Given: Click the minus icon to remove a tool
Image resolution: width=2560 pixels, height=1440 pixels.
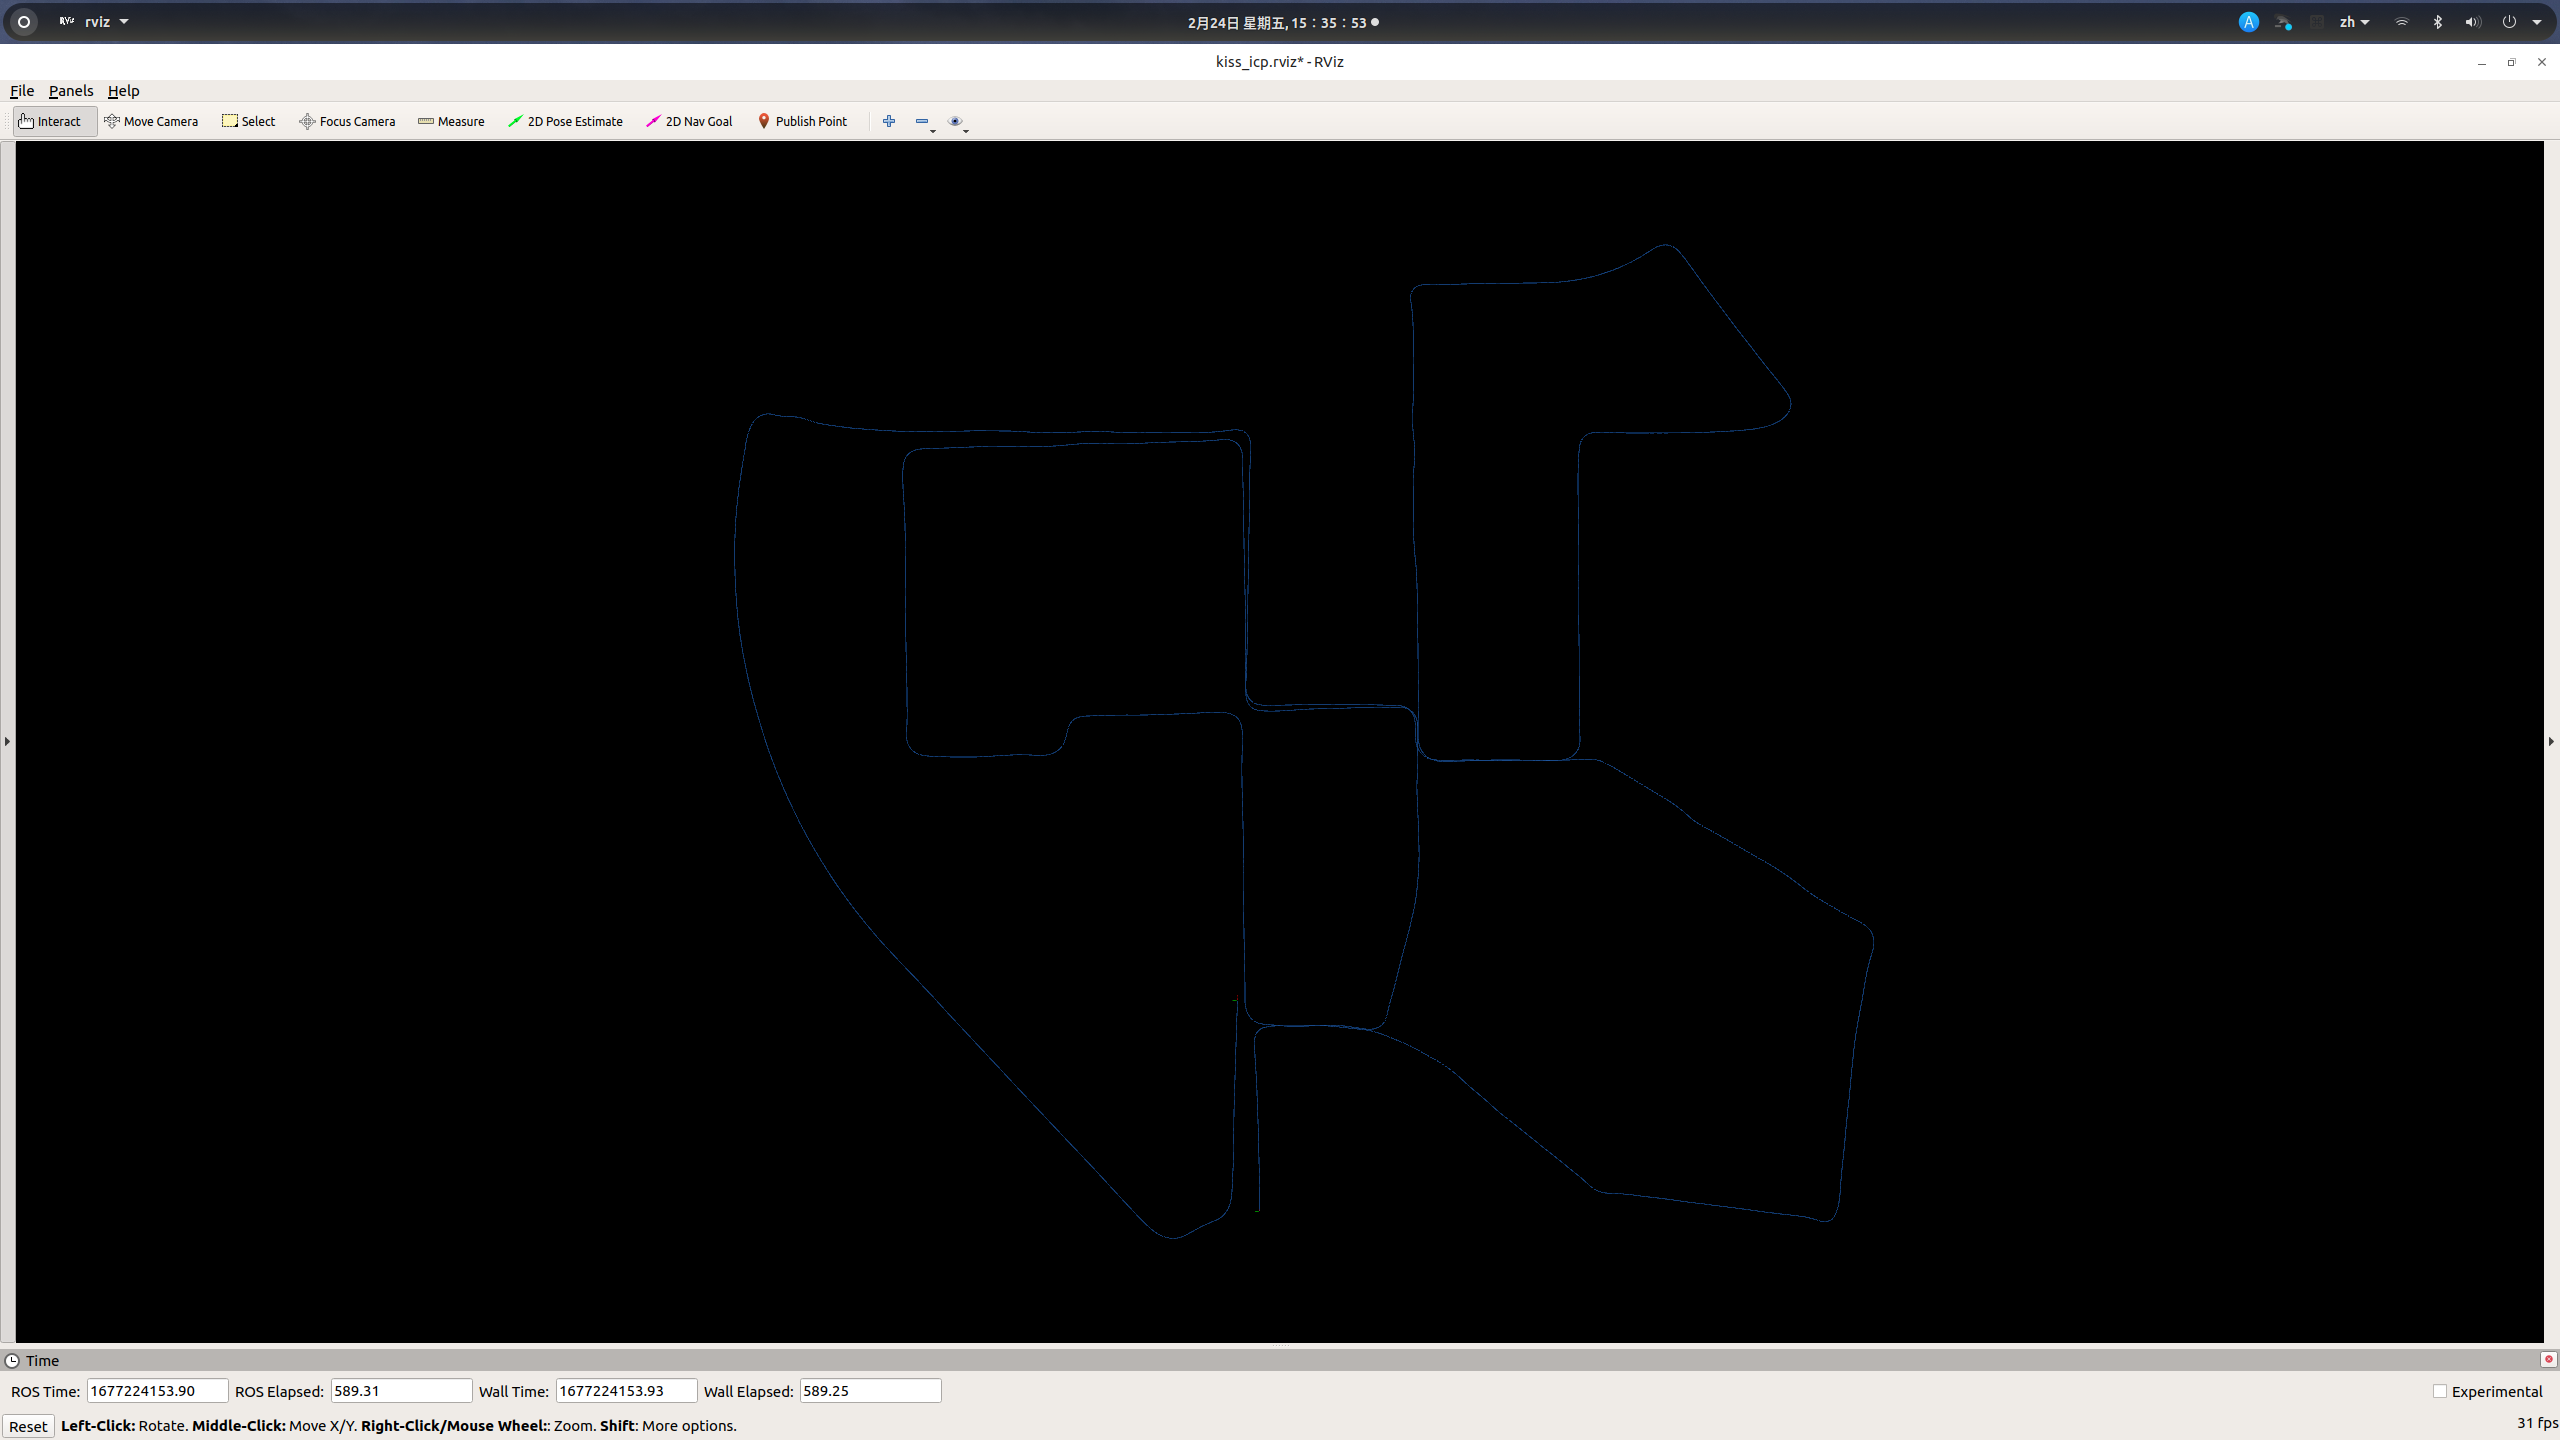Looking at the screenshot, I should pyautogui.click(x=920, y=121).
